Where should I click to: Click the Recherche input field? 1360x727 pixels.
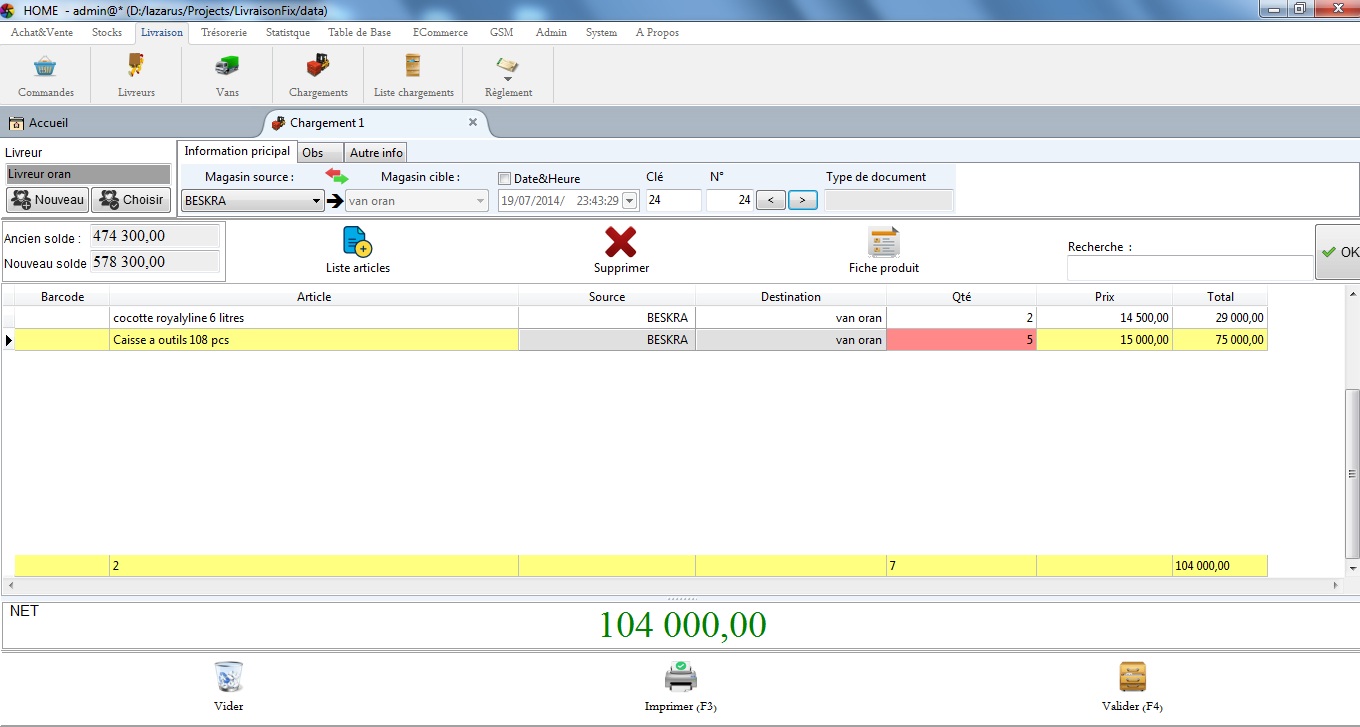(x=1189, y=268)
